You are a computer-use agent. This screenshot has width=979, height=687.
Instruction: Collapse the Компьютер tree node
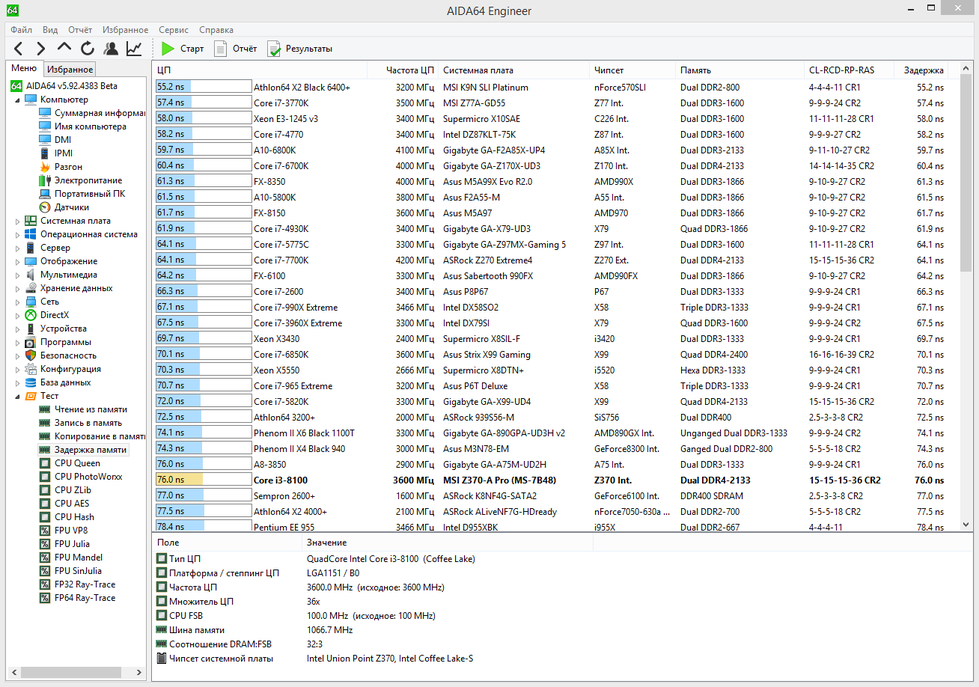coord(17,100)
